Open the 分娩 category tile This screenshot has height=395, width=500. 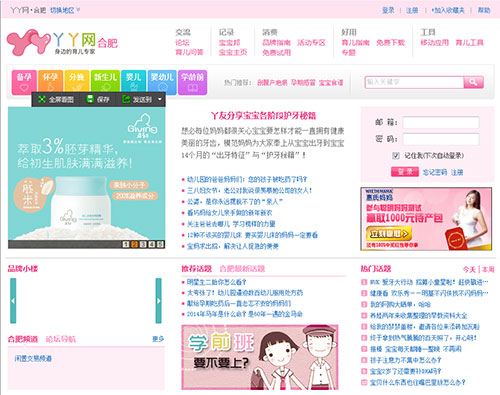(x=77, y=82)
